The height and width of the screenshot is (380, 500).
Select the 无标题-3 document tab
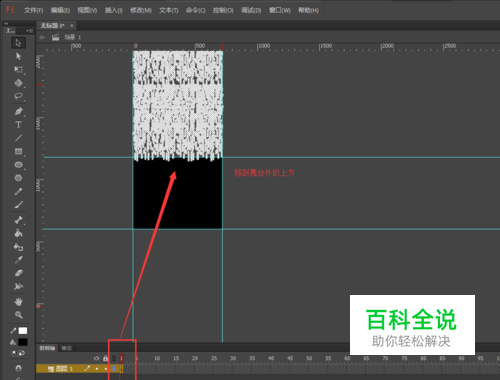click(52, 25)
